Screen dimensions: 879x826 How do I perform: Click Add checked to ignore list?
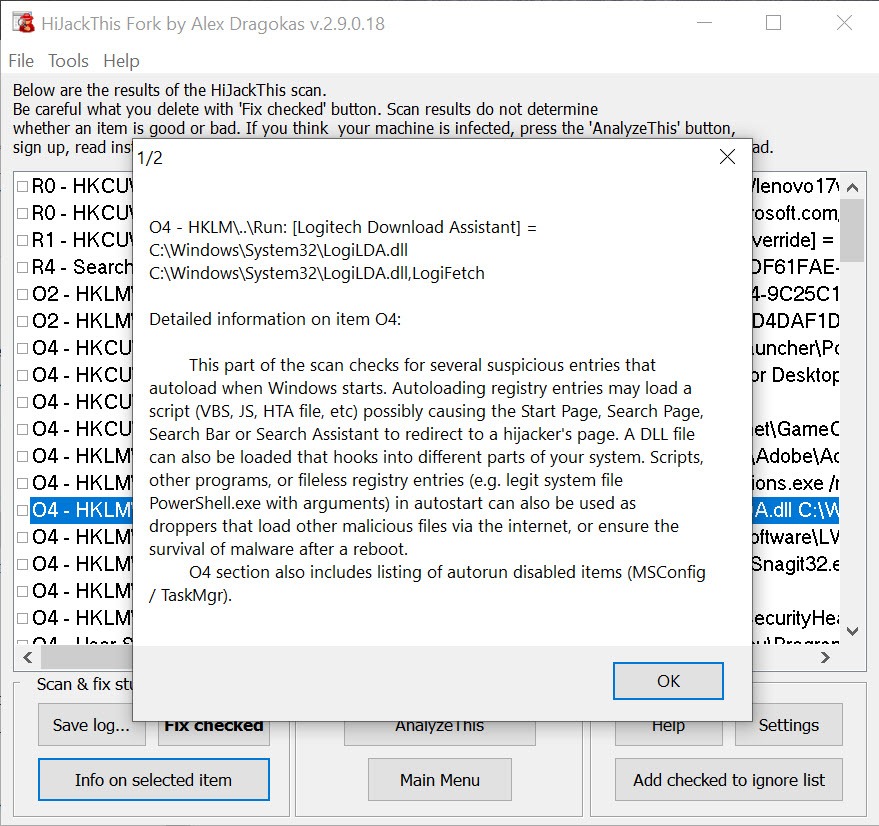coord(729,780)
